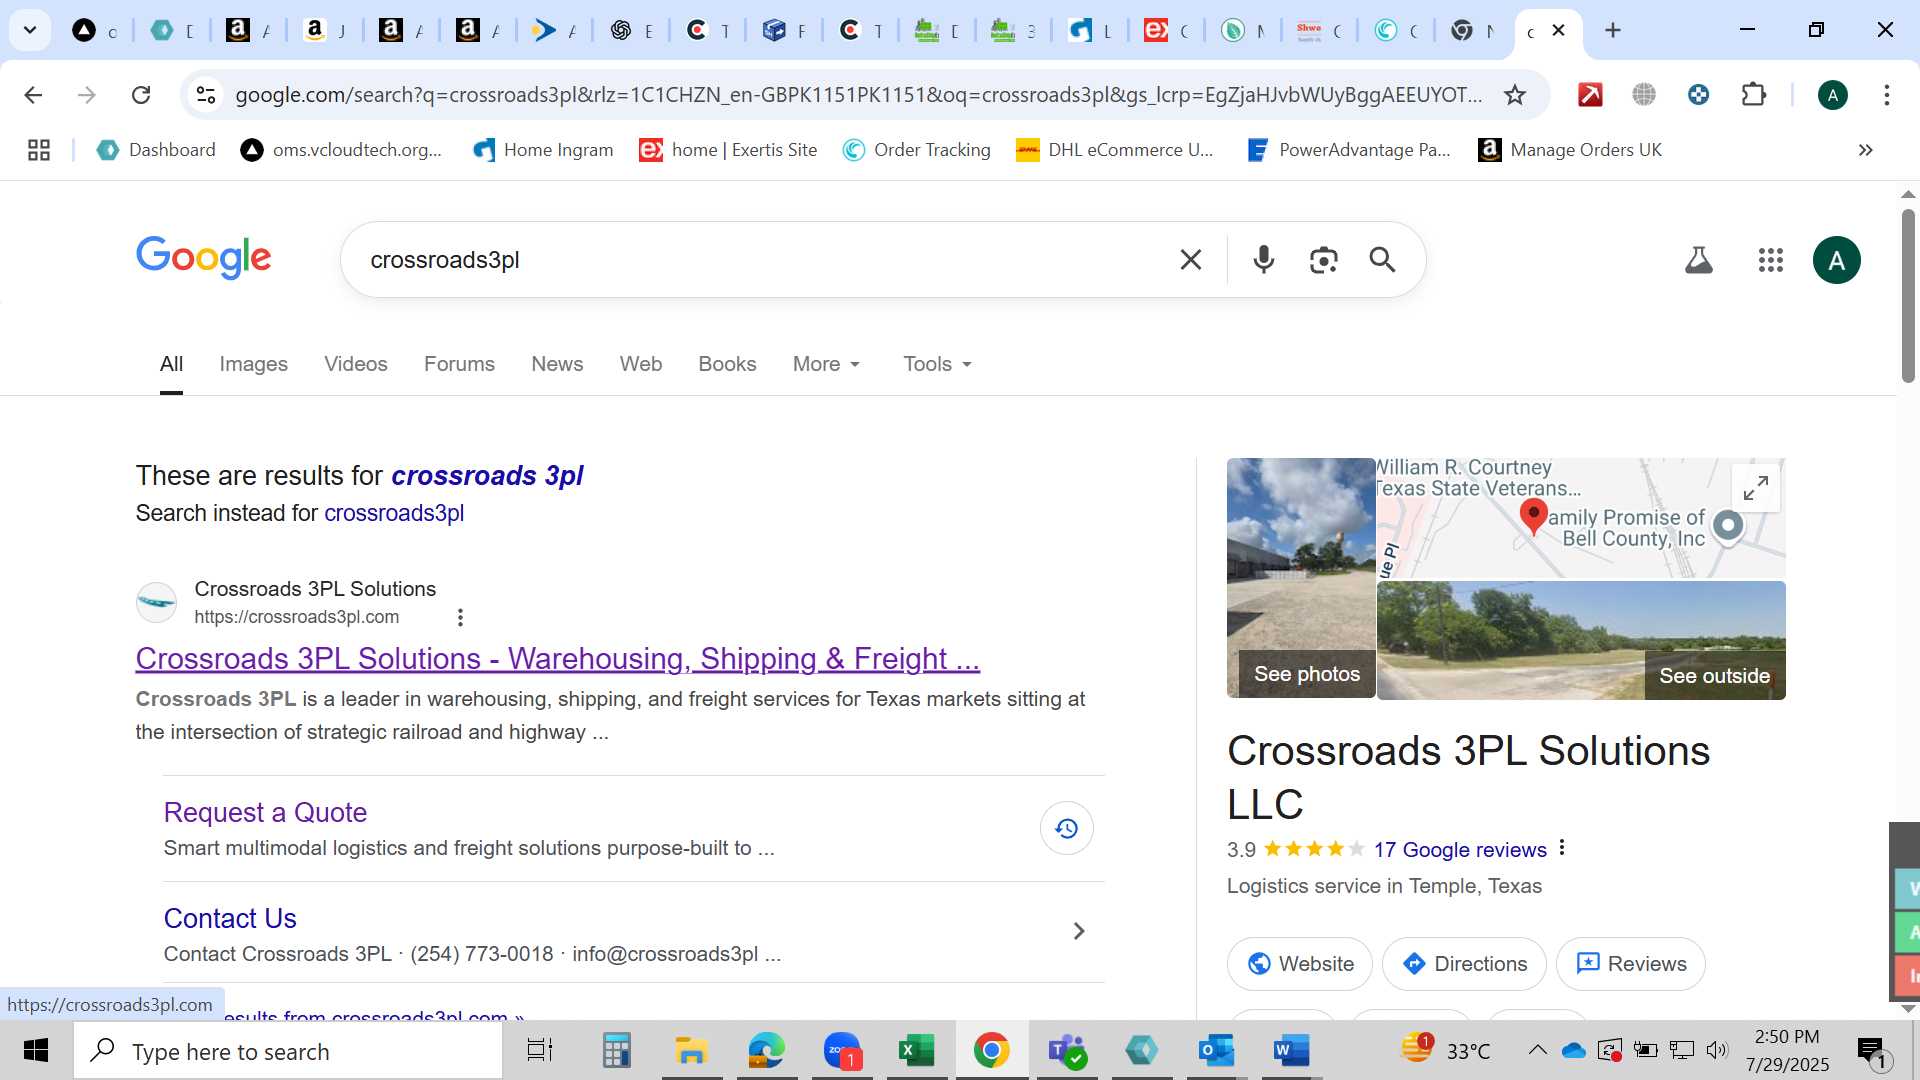The width and height of the screenshot is (1920, 1080).
Task: Open the Tools dropdown
Action: [937, 364]
